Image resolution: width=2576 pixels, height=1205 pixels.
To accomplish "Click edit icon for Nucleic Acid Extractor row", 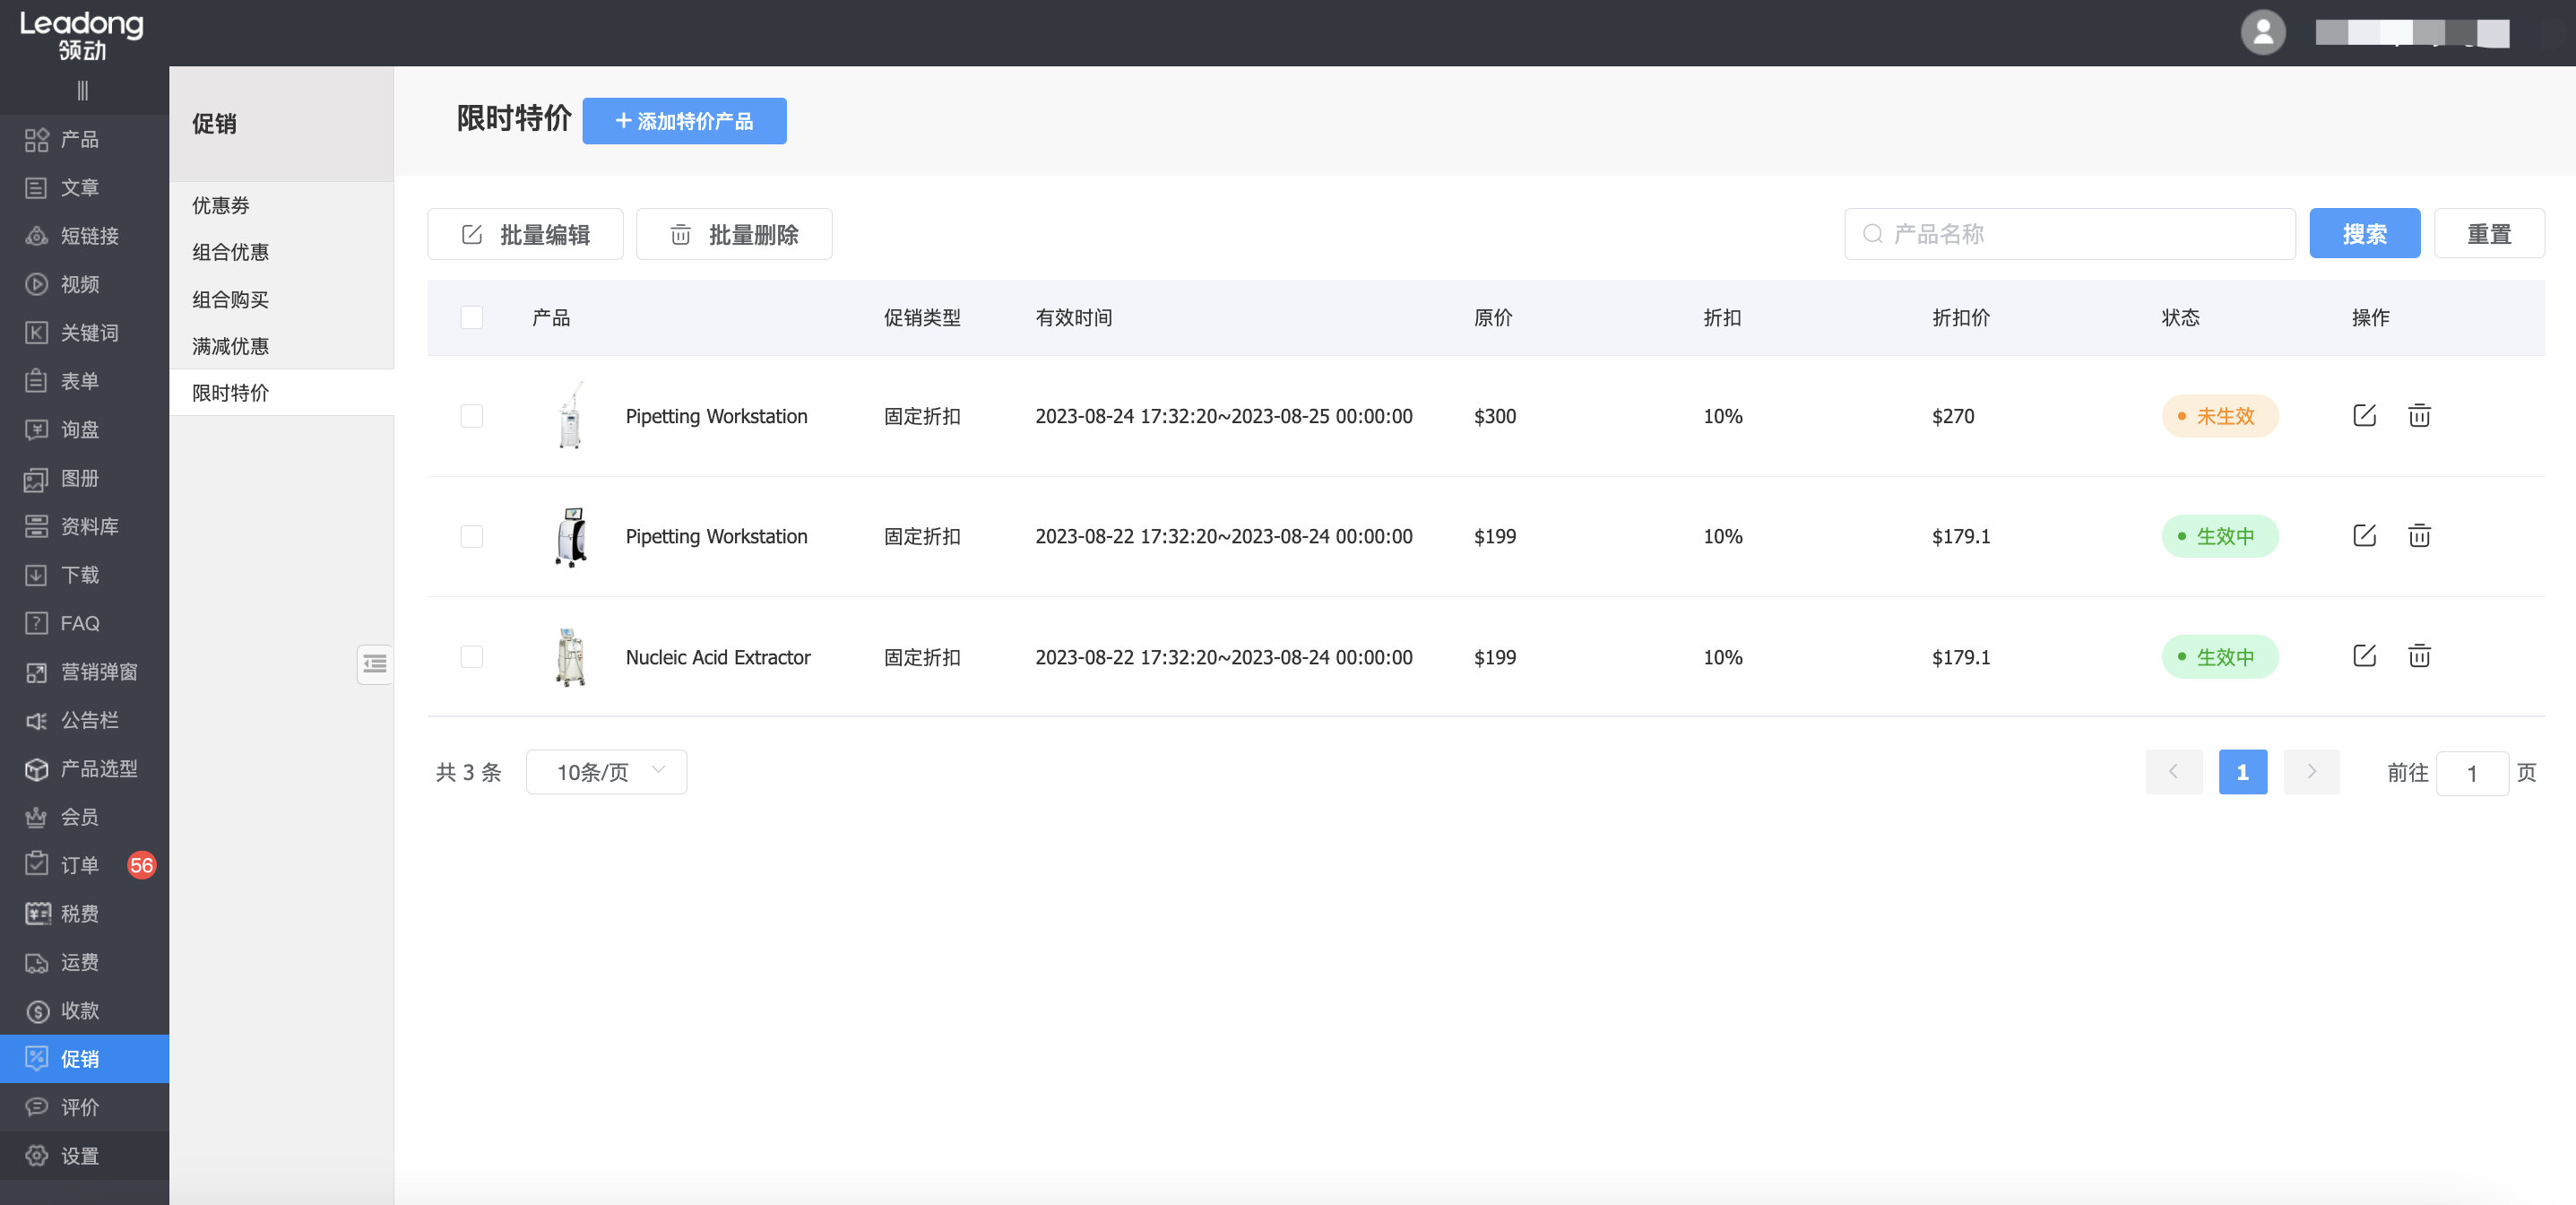I will coord(2364,656).
